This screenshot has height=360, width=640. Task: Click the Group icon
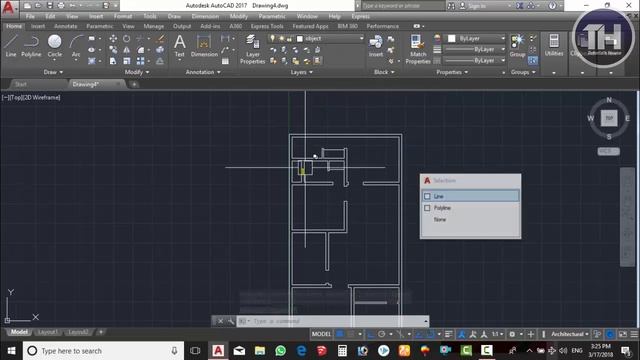click(517, 46)
